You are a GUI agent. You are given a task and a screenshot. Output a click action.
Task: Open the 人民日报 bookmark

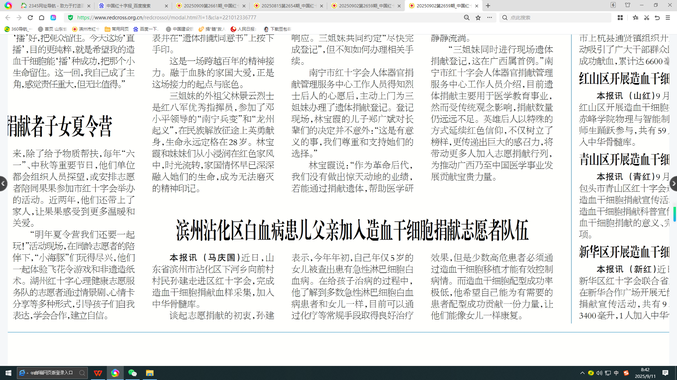243,29
